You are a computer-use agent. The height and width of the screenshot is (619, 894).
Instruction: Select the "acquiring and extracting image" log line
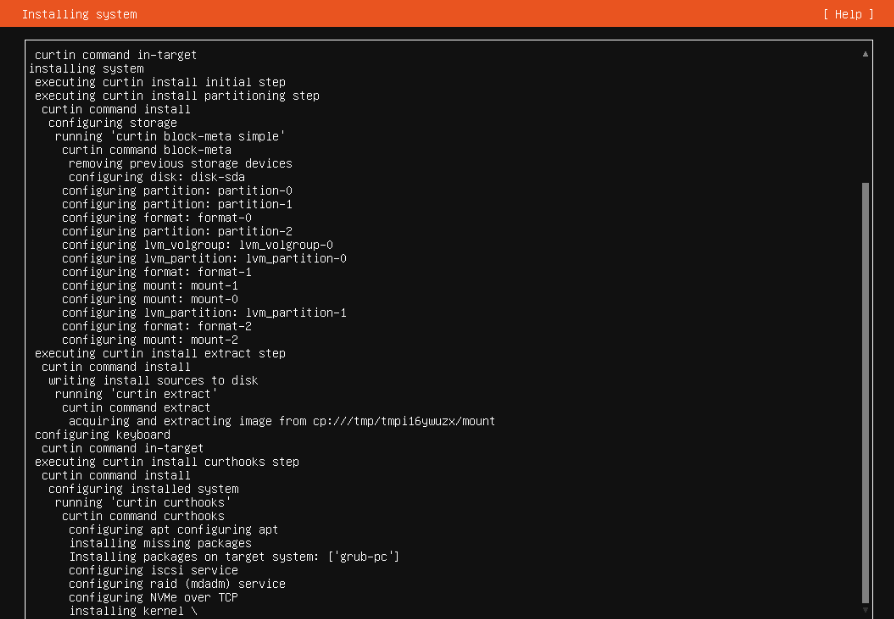tap(282, 421)
